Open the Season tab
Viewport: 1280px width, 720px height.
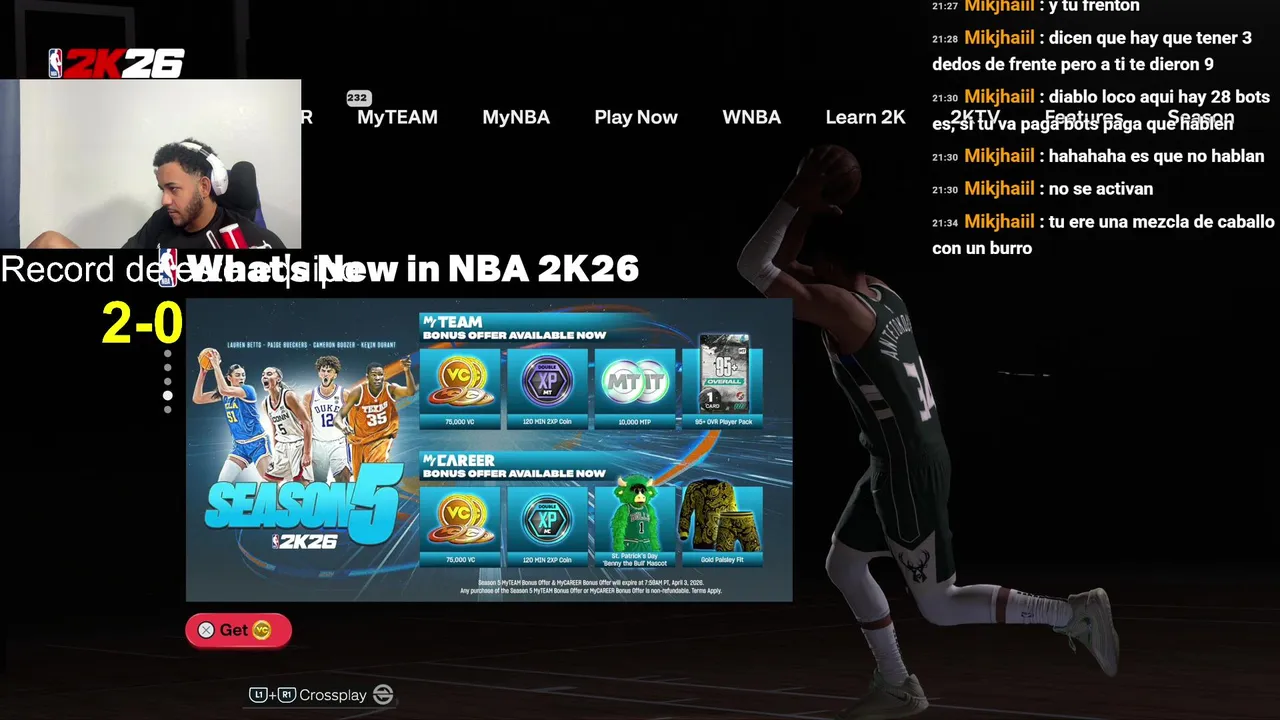tap(1200, 117)
